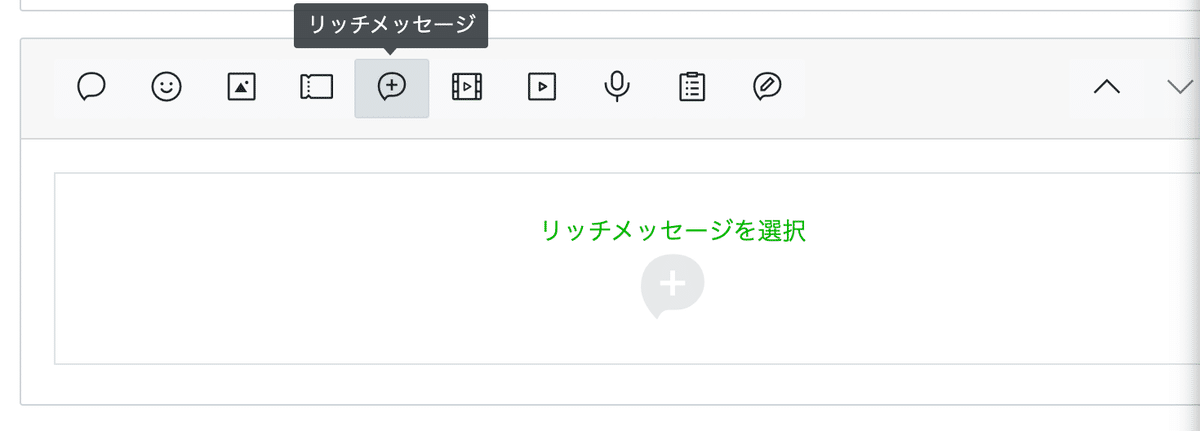Select the voice message microphone icon
This screenshot has height=431, width=1200.
tap(617, 88)
